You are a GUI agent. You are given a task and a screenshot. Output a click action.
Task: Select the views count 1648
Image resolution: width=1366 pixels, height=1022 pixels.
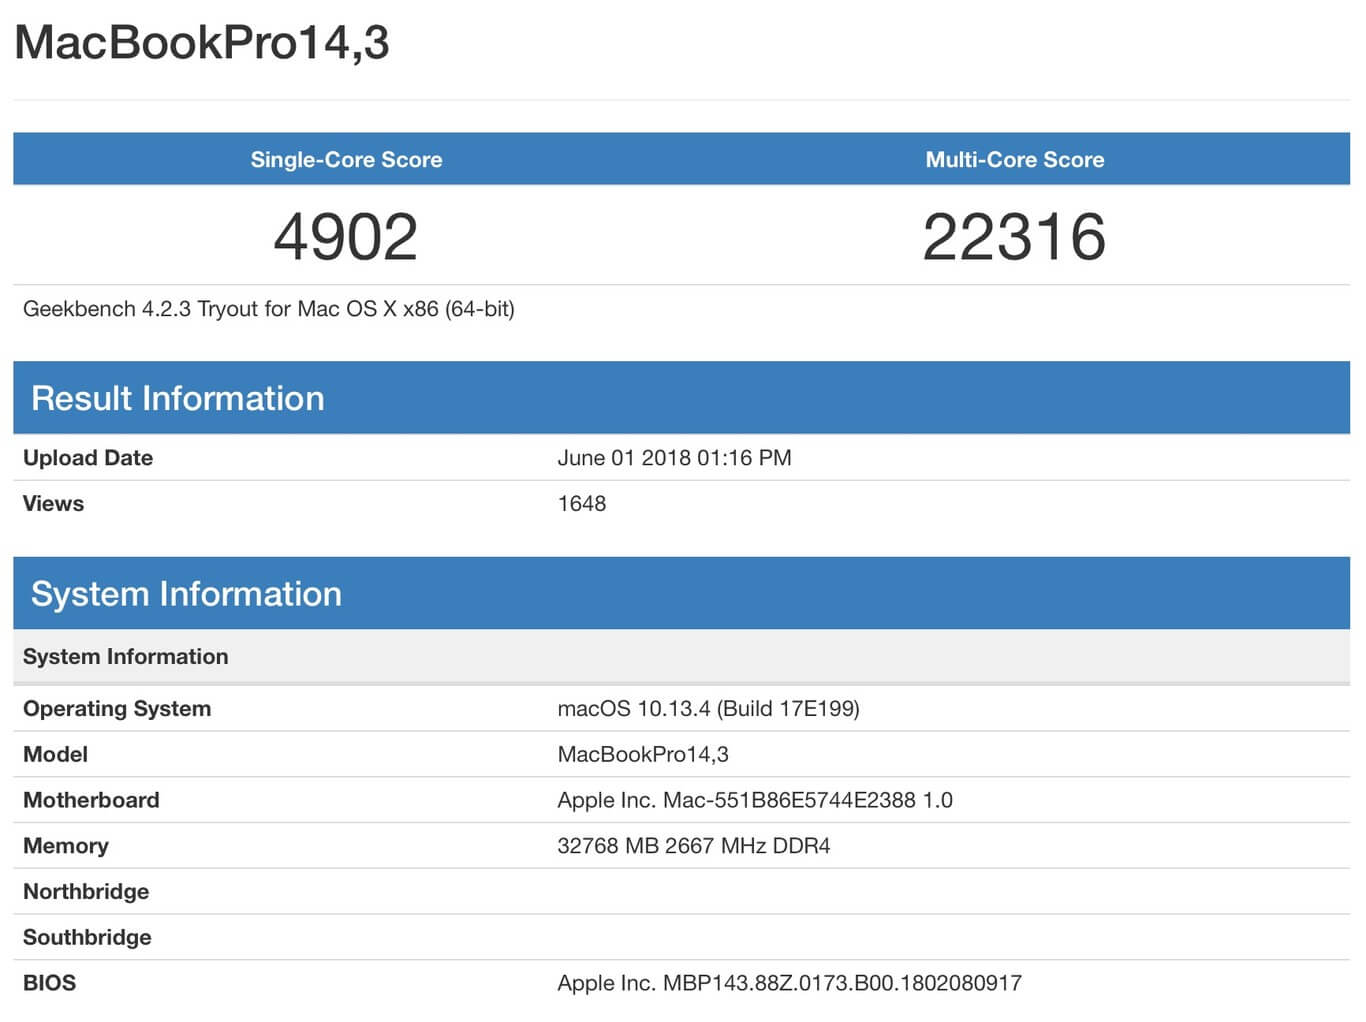pyautogui.click(x=582, y=504)
